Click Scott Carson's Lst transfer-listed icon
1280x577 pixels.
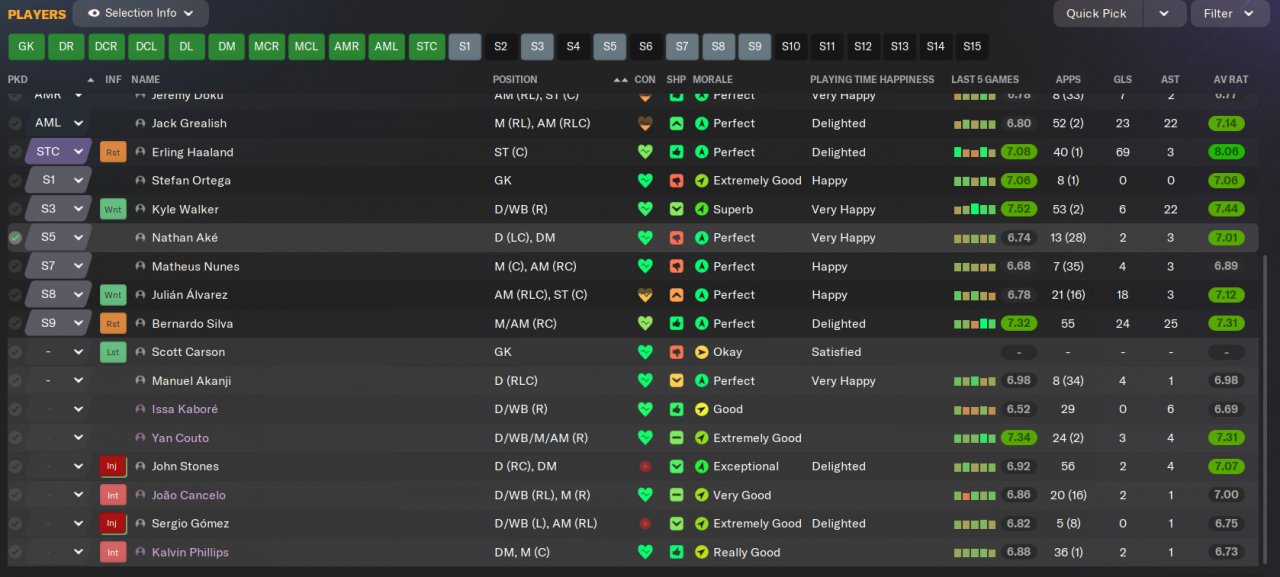point(113,352)
